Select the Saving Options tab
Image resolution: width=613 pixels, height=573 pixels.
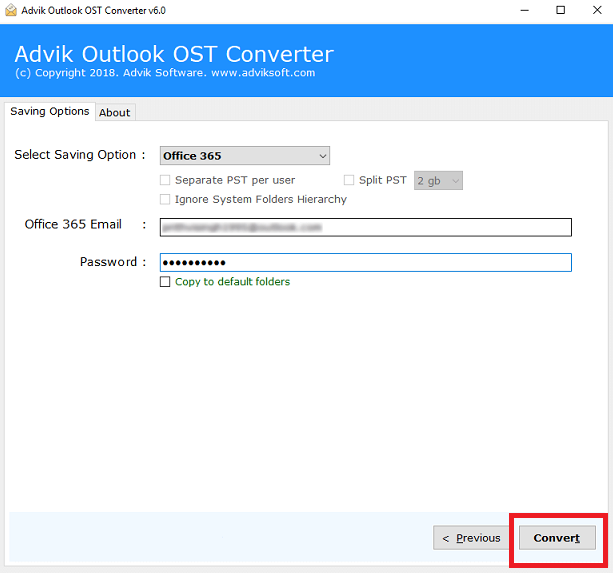pos(50,111)
